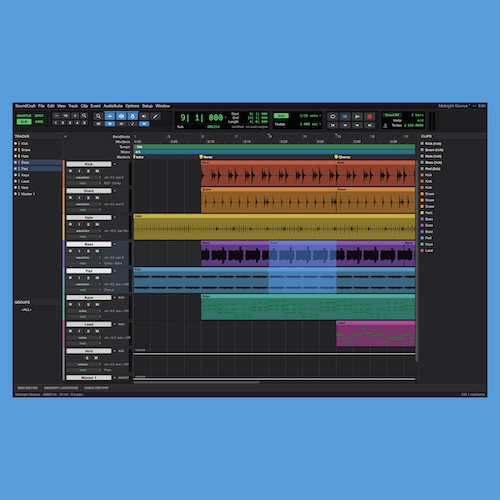Select the Scrubber speaker tool
This screenshot has height=500, width=500.
pos(144,116)
